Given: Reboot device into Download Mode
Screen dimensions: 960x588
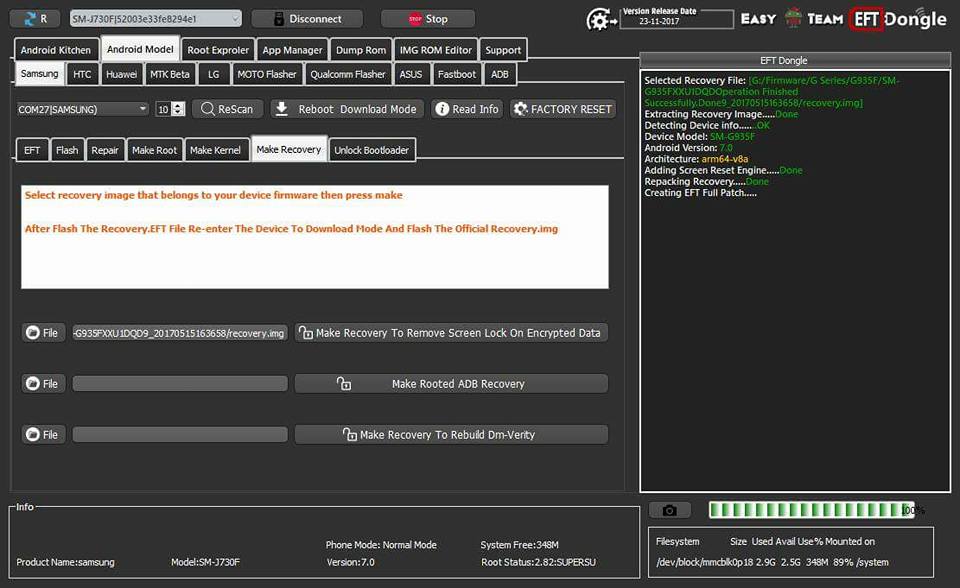Looking at the screenshot, I should coord(347,109).
